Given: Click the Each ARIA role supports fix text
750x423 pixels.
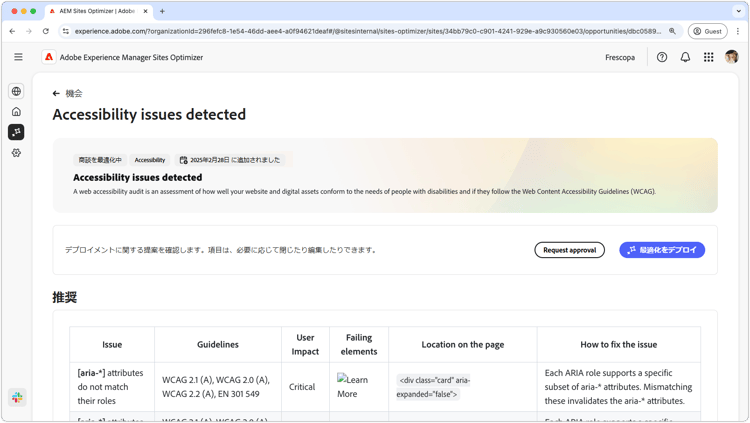Looking at the screenshot, I should pos(618,387).
